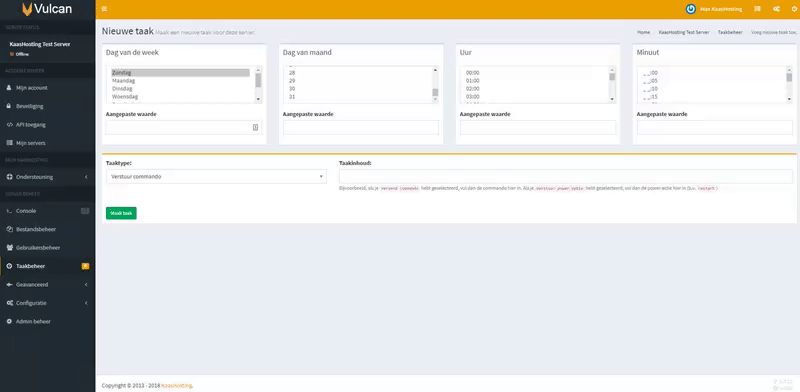Click the Taakbeheer orange count badge
This screenshot has height=392, width=800.
tap(85, 266)
